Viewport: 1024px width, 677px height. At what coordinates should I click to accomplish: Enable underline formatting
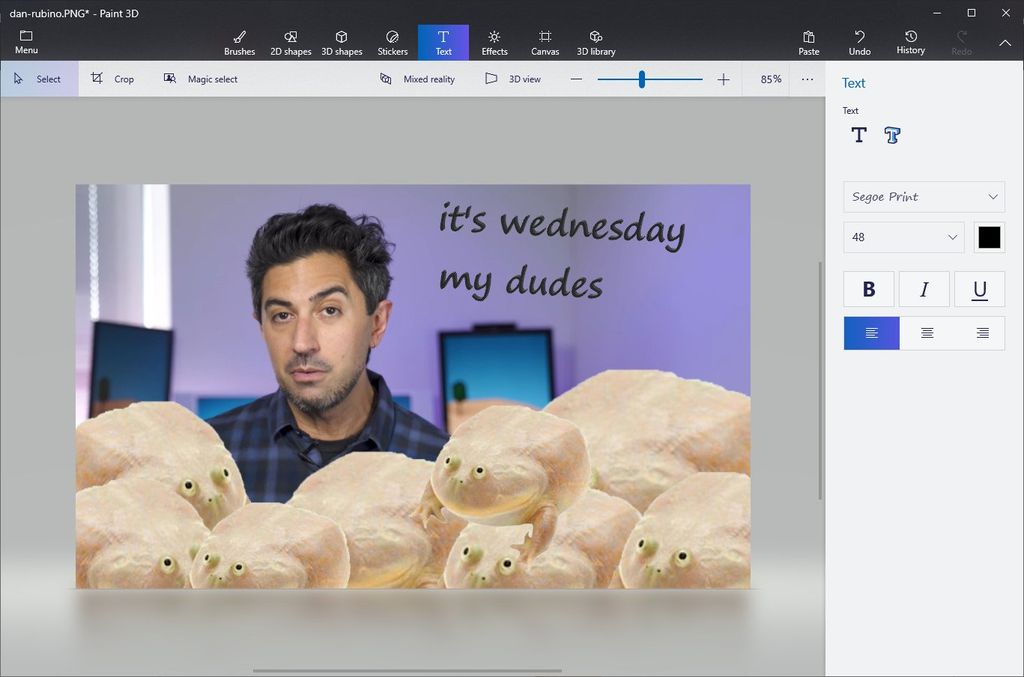click(x=979, y=289)
